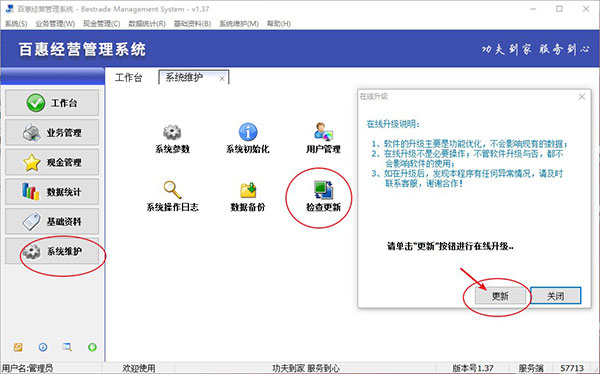This screenshot has height=374, width=600.
Task: Click the green arrow icon in sidebar bottom
Action: coord(92,347)
